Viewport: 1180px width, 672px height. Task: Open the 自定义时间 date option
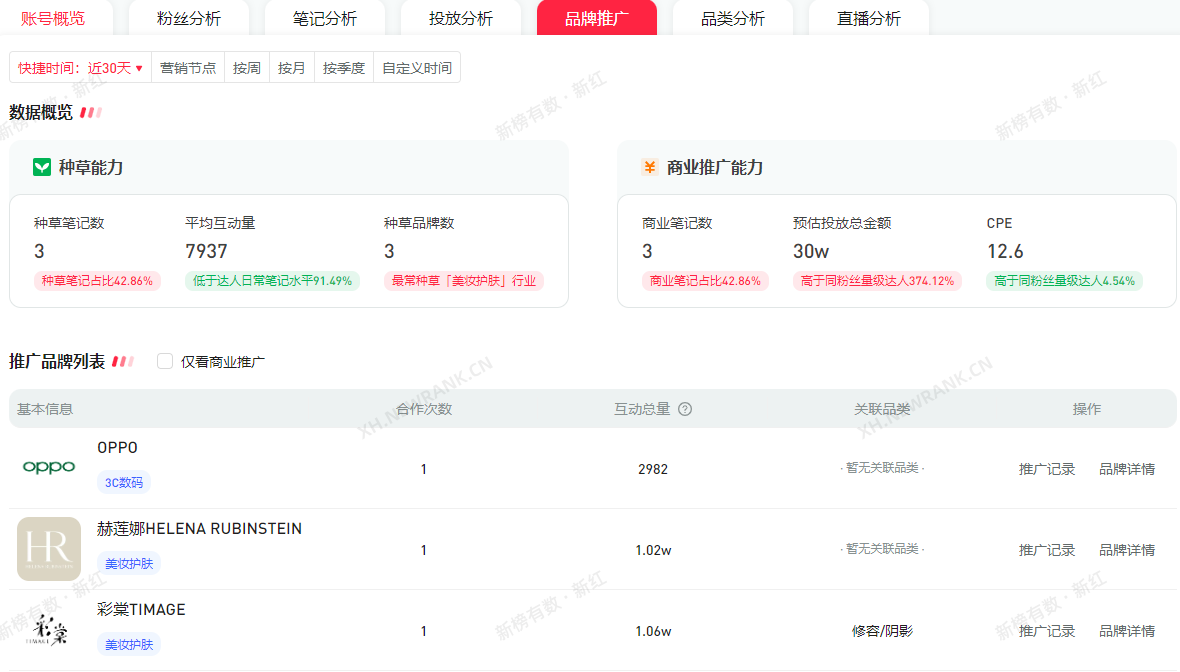pyautogui.click(x=417, y=68)
